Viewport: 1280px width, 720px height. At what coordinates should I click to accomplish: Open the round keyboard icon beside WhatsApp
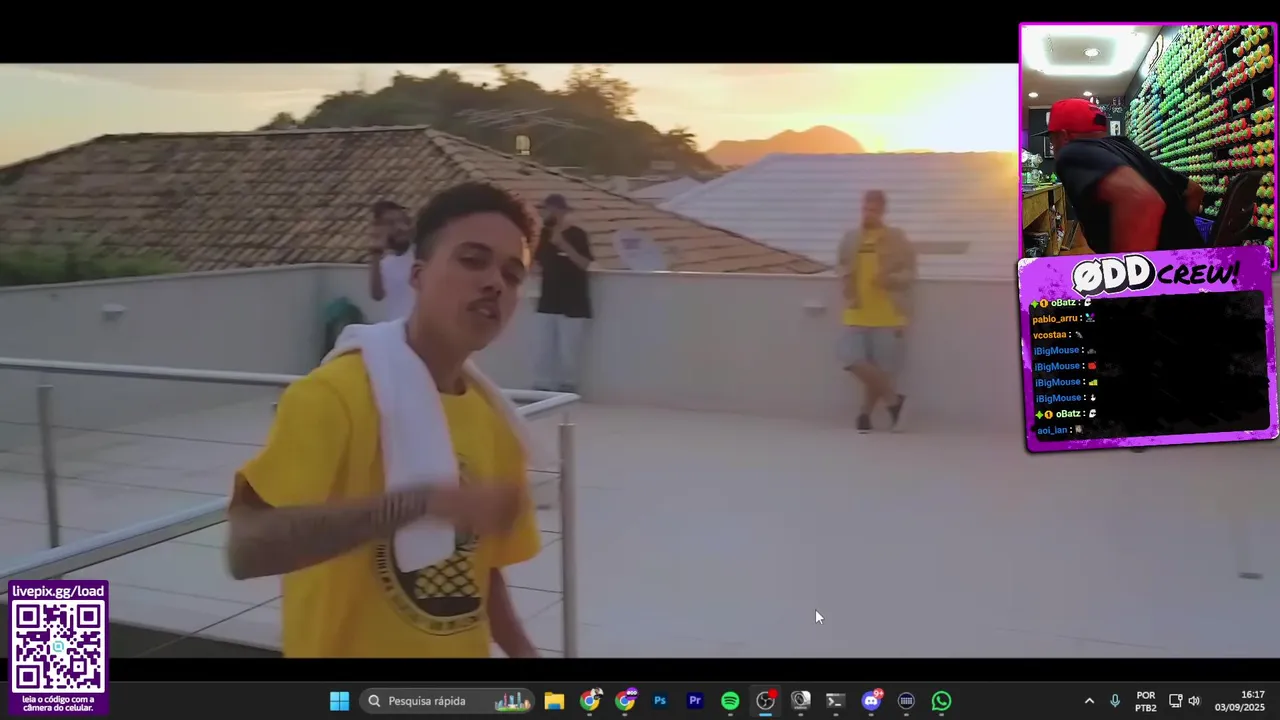pos(906,701)
